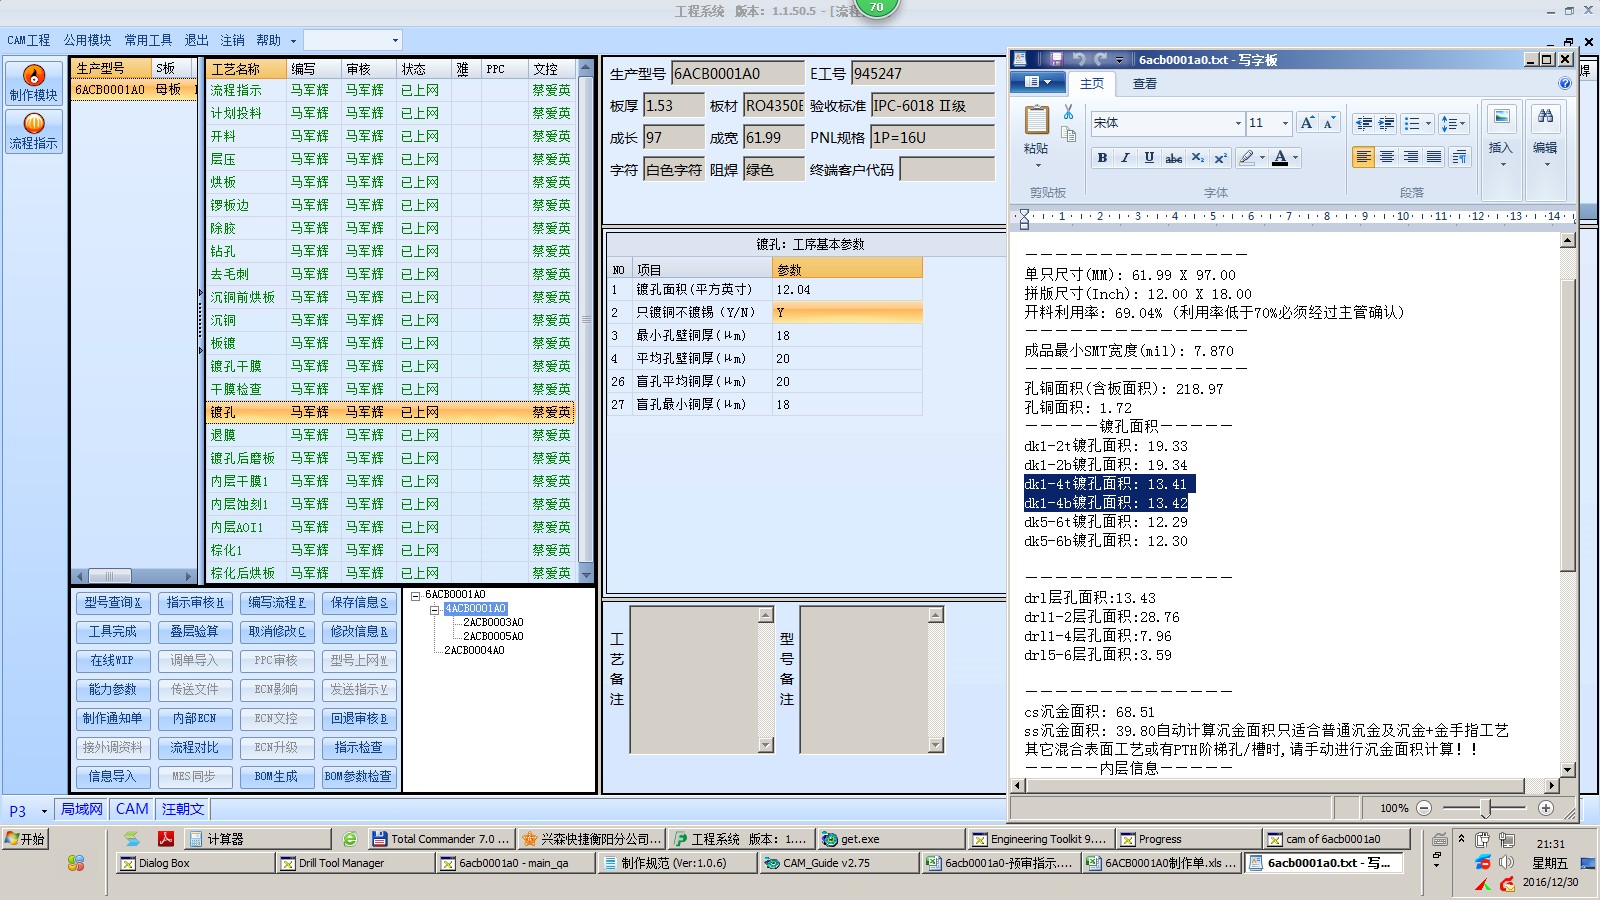Click the 回退审核 button
Viewport: 1600px width, 900px height.
pyautogui.click(x=359, y=718)
